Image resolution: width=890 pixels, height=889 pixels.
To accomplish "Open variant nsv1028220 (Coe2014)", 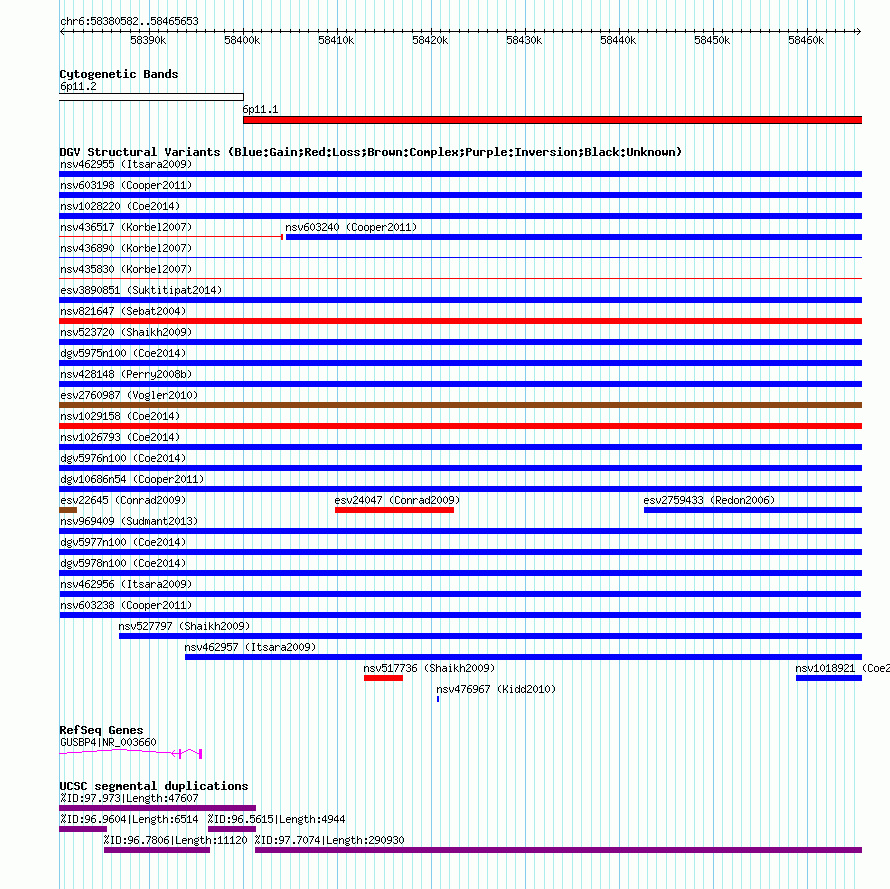I will (x=120, y=206).
